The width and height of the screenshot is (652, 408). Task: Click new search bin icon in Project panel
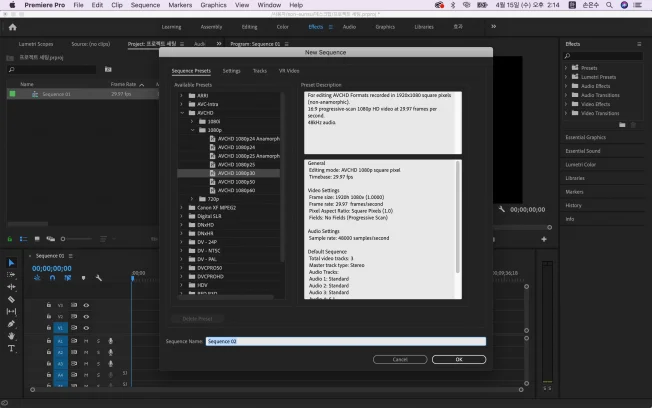tap(108, 69)
